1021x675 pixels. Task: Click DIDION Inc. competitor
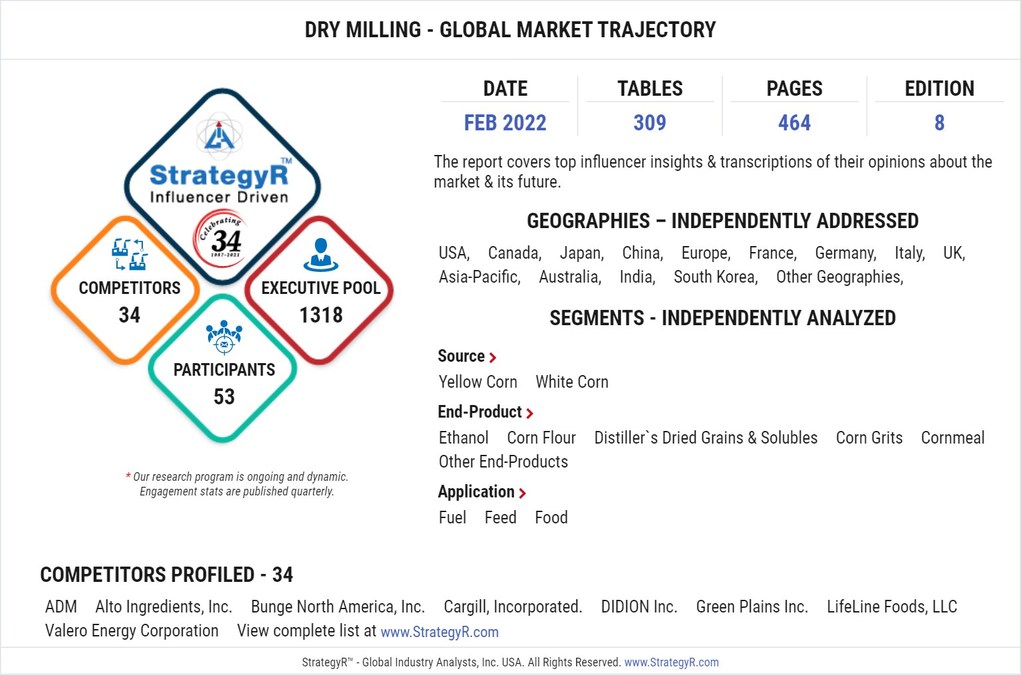pos(639,607)
